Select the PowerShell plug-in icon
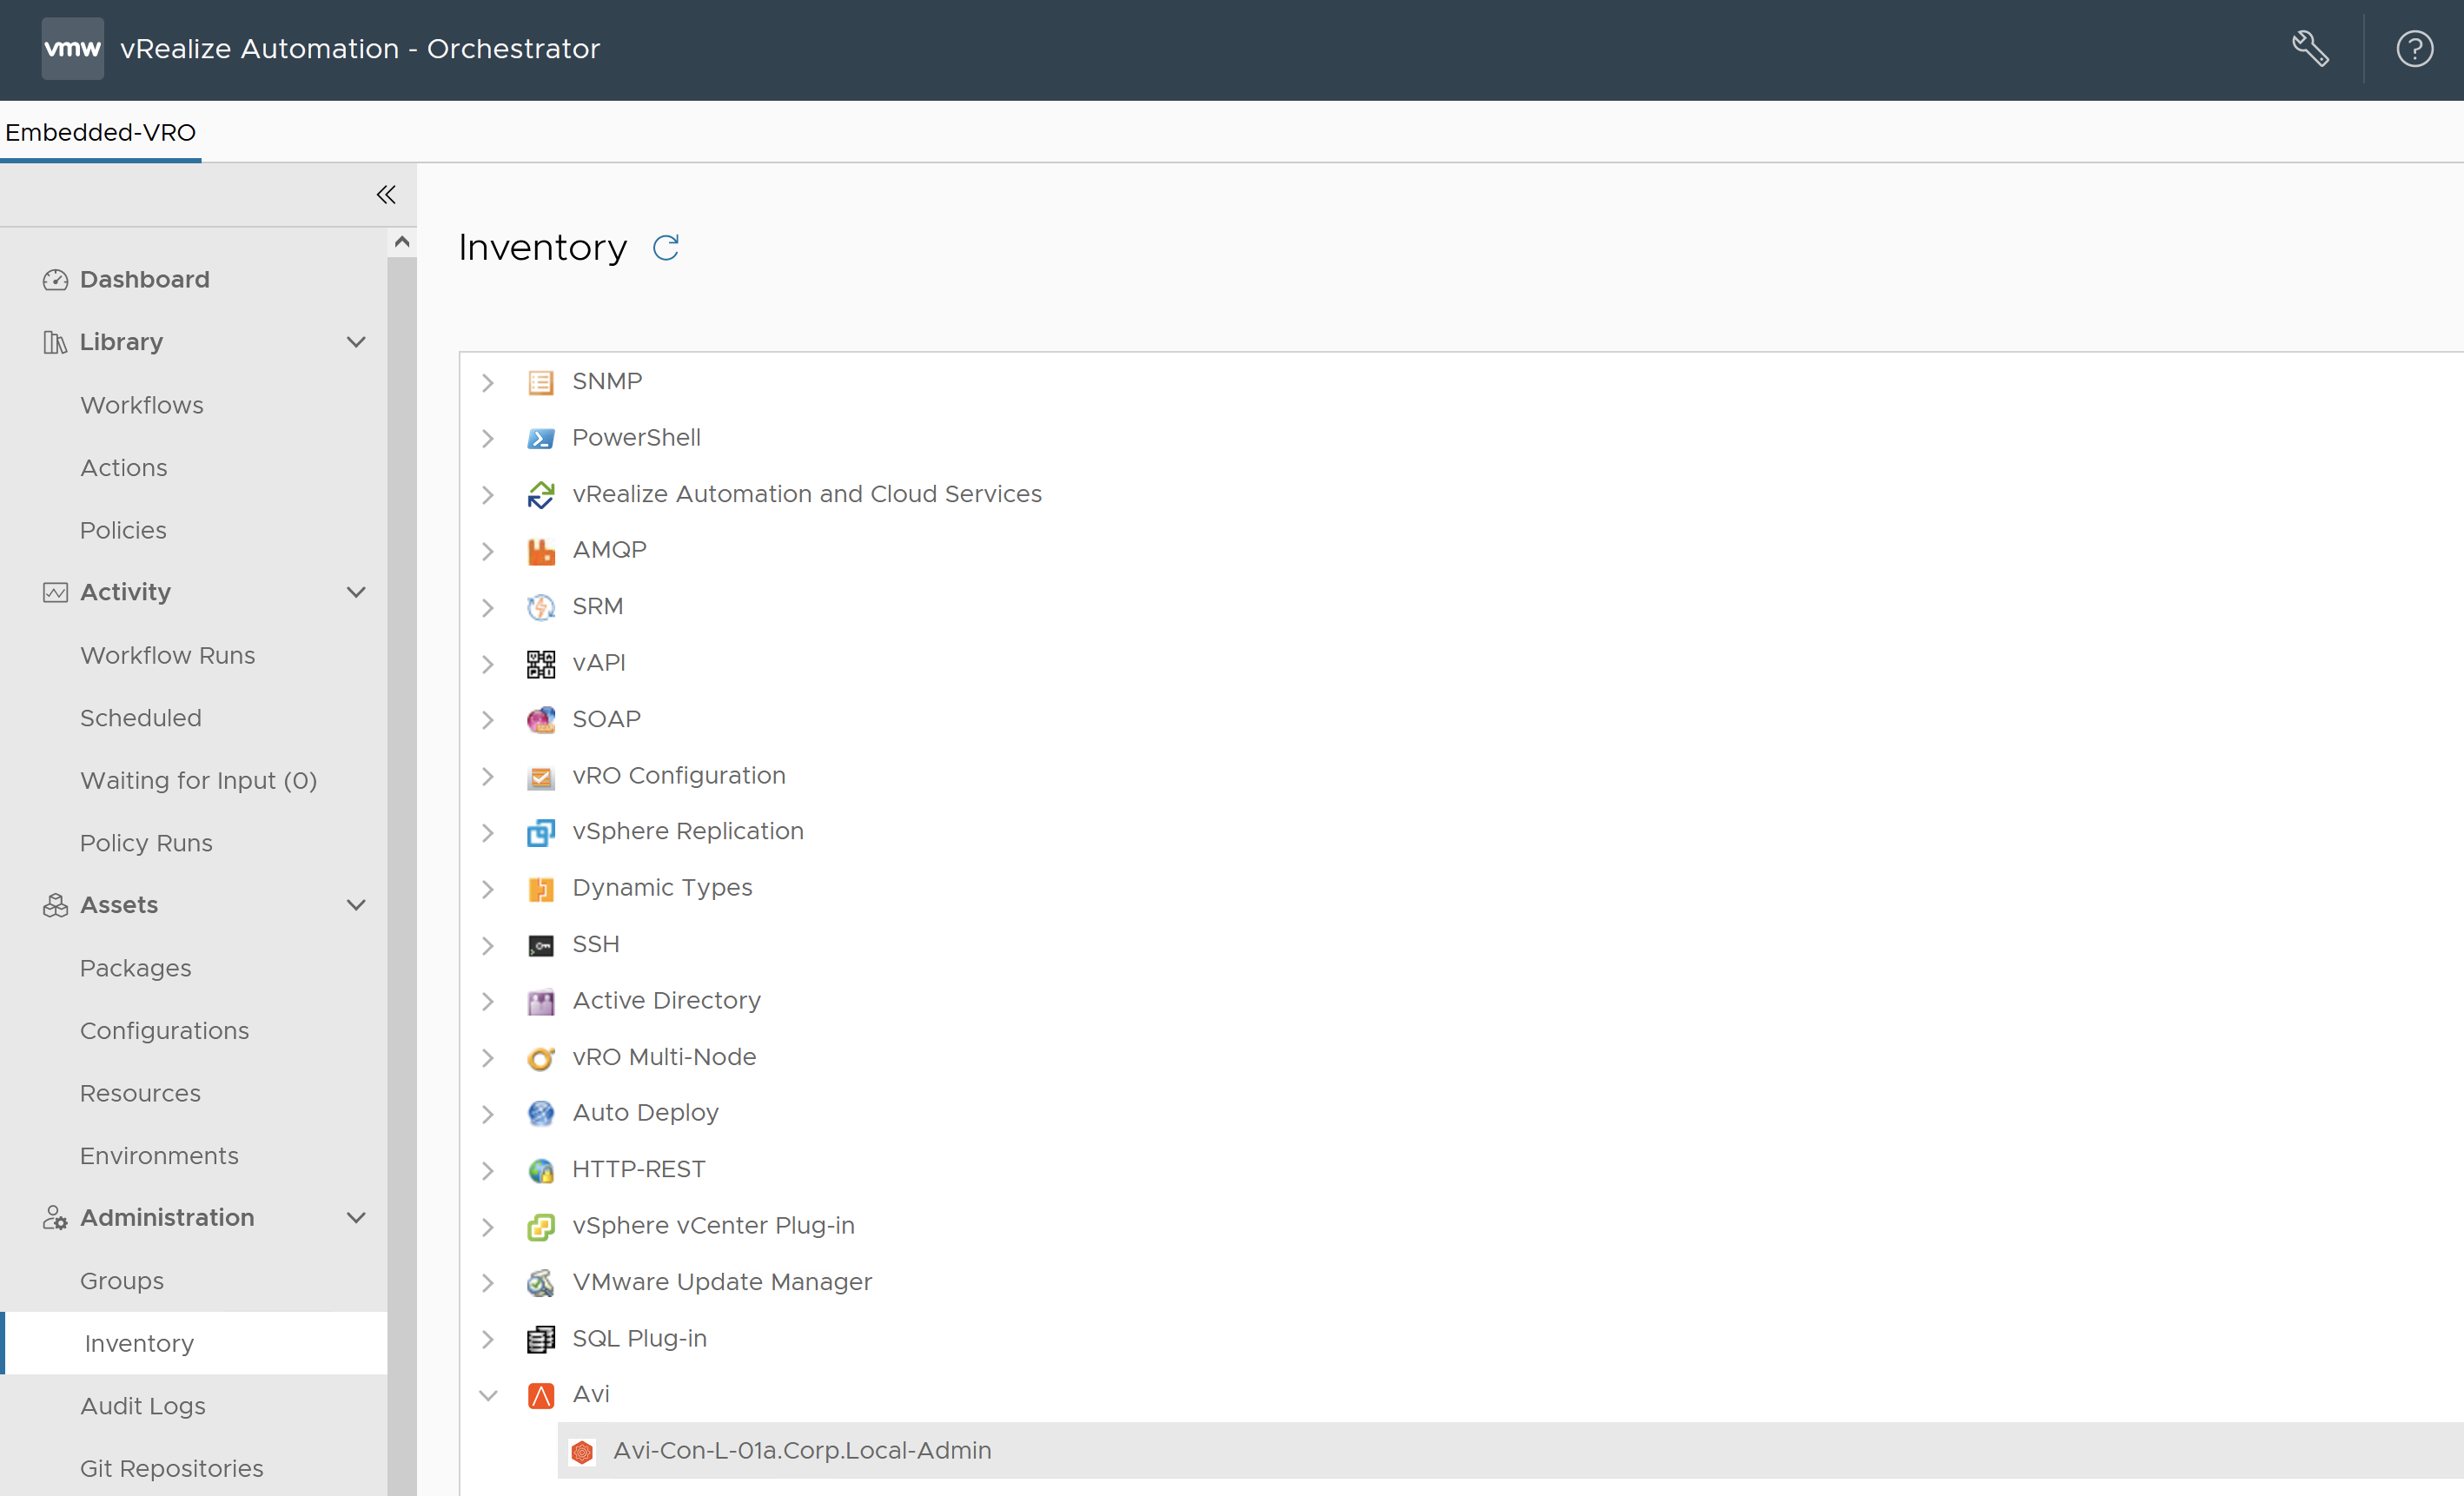Screen dimensions: 2464x1496 click(541, 438)
